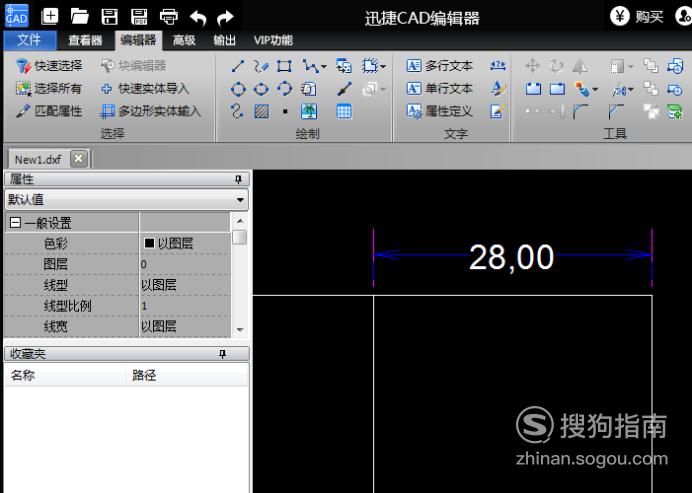Open the paint-brush tool dropdown arrow
The height and width of the screenshot is (493, 692).
(595, 90)
